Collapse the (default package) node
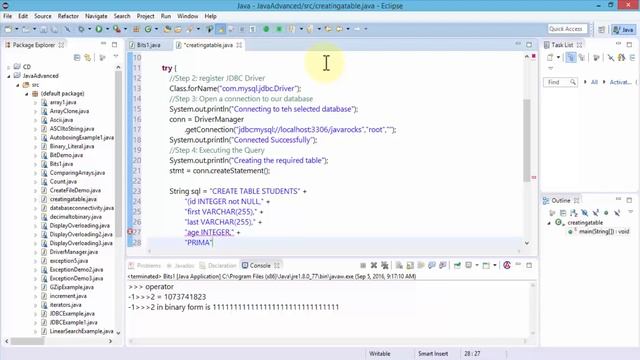Image resolution: width=640 pixels, height=360 pixels. [x=27, y=94]
